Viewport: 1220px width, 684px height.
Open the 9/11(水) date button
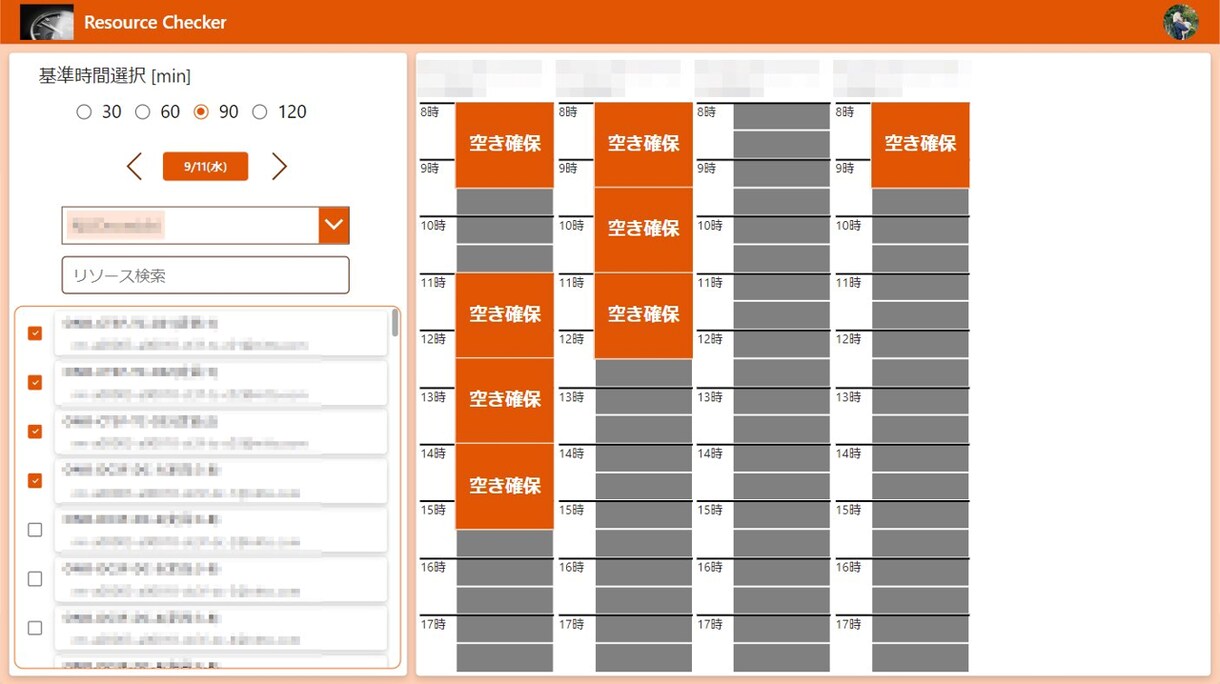point(205,167)
